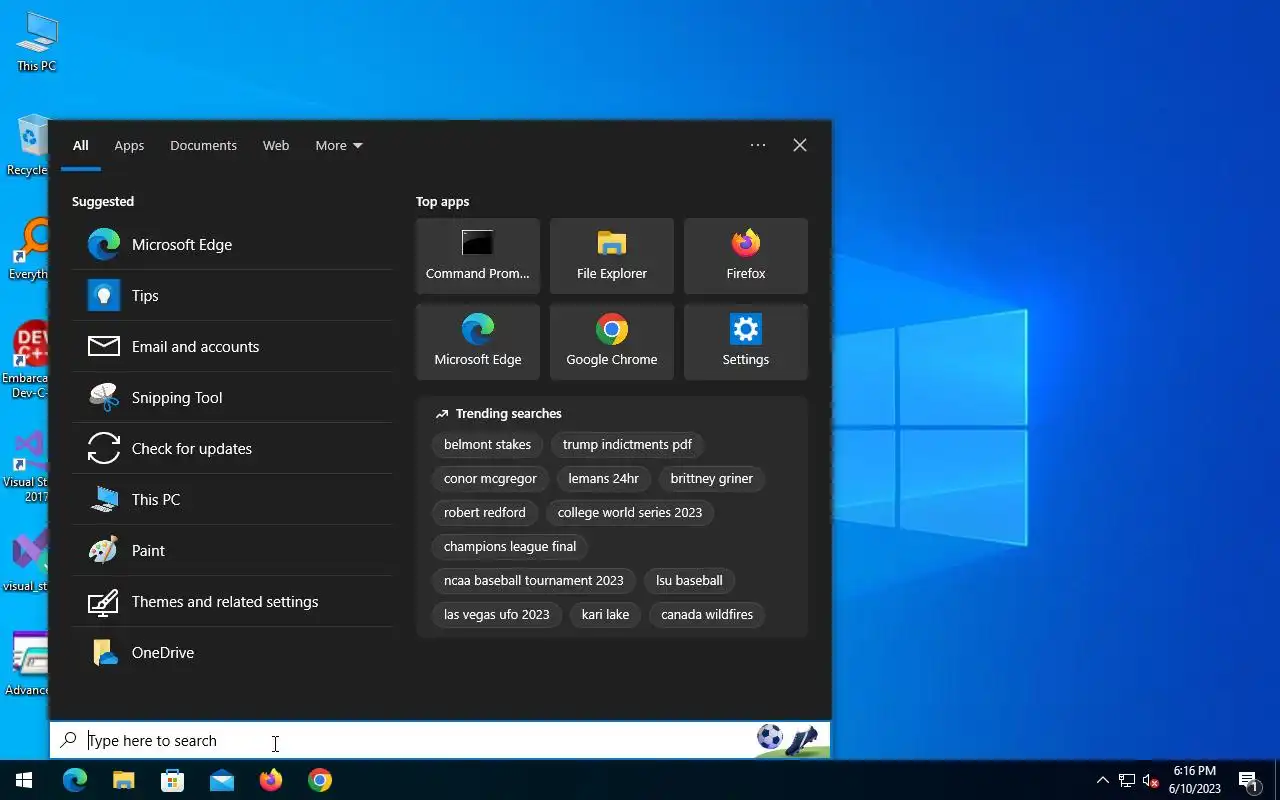Viewport: 1280px width, 800px height.
Task: Search trending topic lemans 24hr
Action: point(603,478)
